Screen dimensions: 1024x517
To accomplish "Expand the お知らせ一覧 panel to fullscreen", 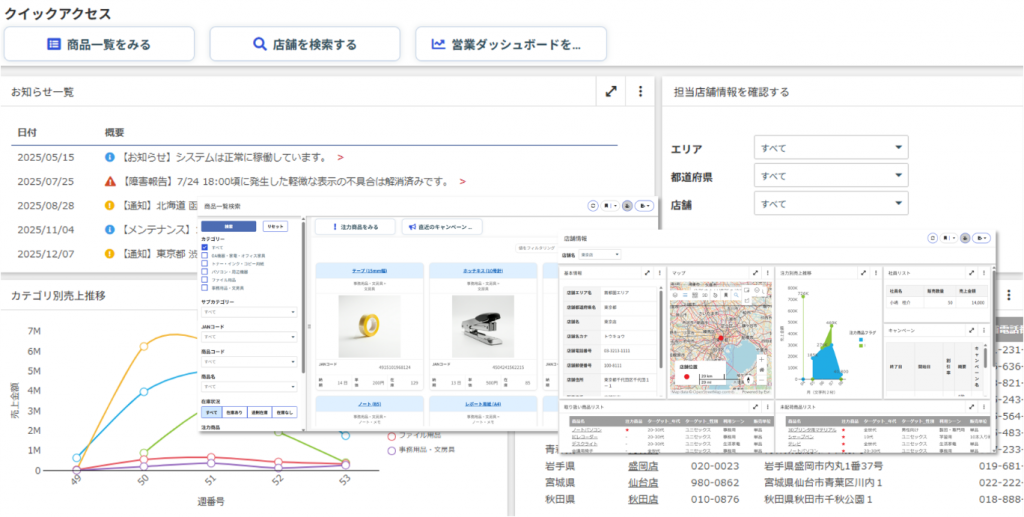I will pos(611,92).
